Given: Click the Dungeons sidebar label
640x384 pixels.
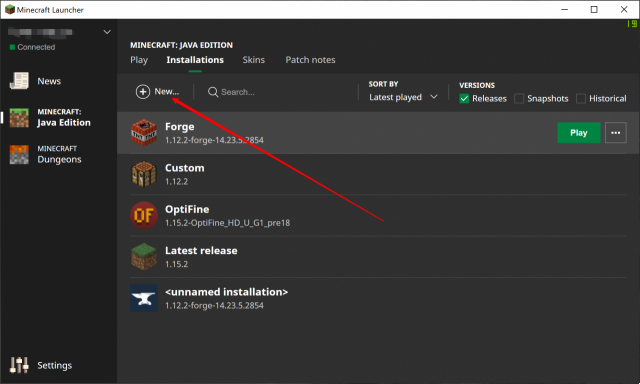Looking at the screenshot, I should (59, 160).
